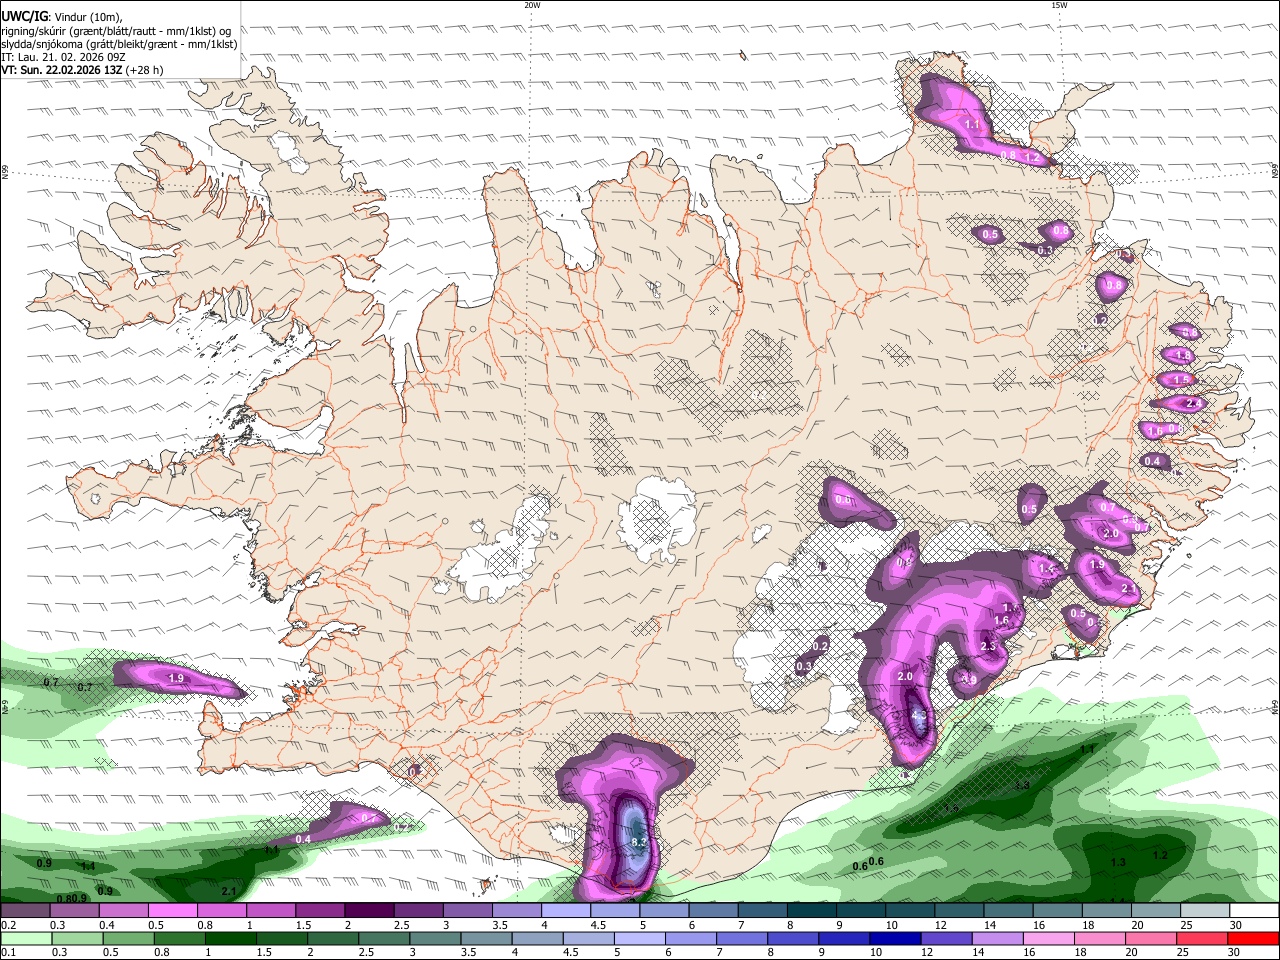
Task: Select the 'slydda/snjókoma' legend description line
Action: [x=119, y=44]
